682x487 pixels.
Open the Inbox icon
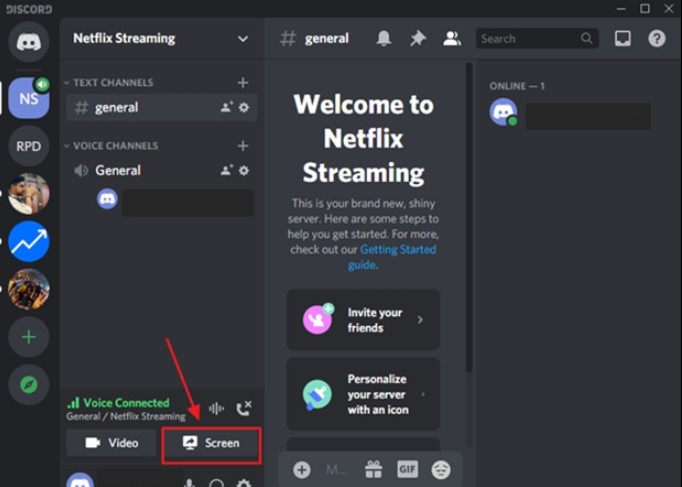pos(622,39)
